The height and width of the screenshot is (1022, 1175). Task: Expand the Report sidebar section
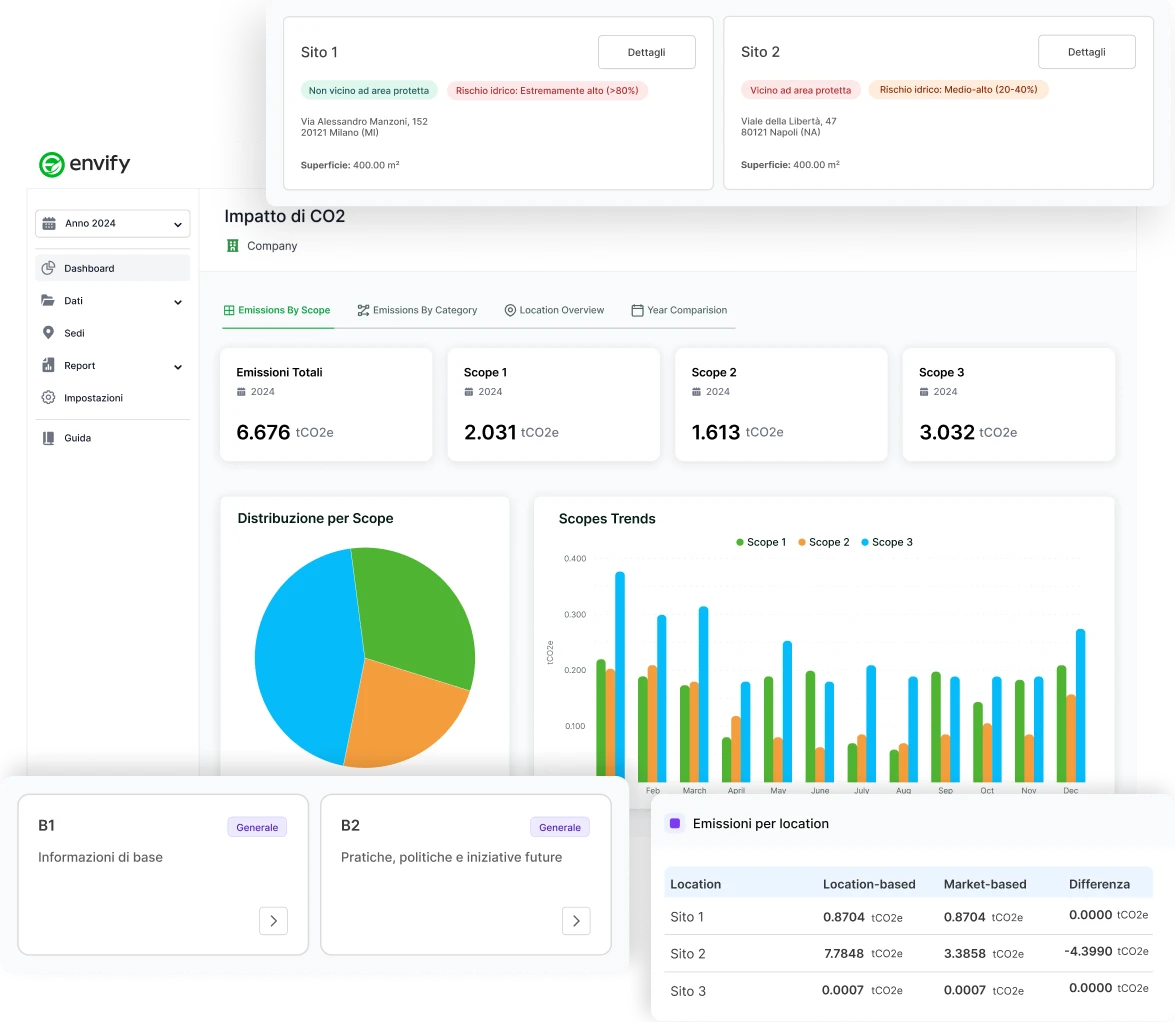click(178, 365)
